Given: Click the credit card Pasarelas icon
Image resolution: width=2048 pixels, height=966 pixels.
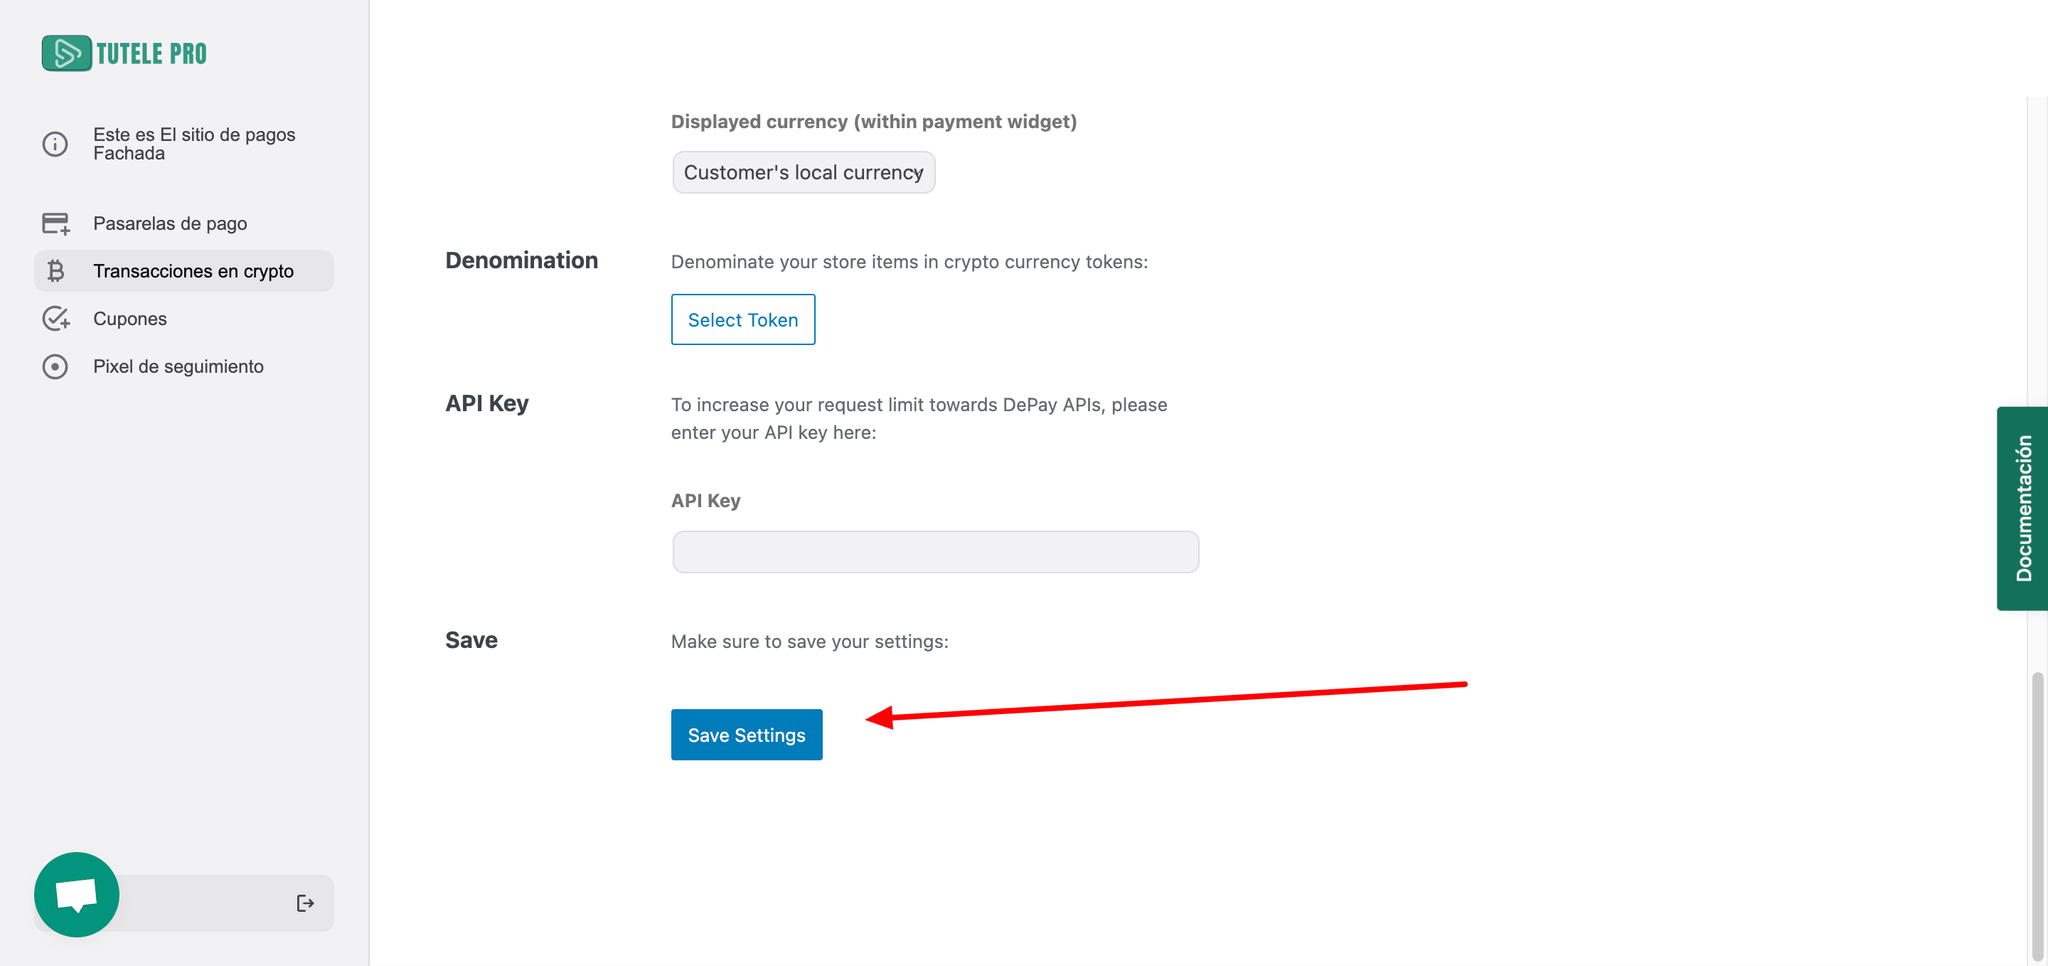Looking at the screenshot, I should 56,223.
